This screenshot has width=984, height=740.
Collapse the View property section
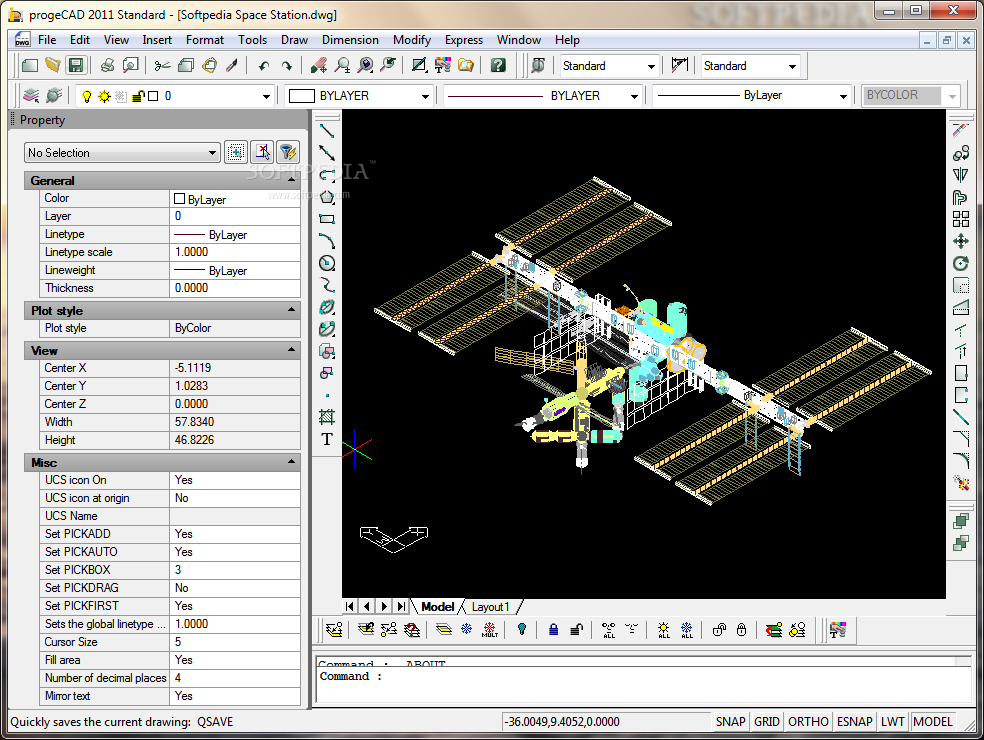tap(291, 350)
